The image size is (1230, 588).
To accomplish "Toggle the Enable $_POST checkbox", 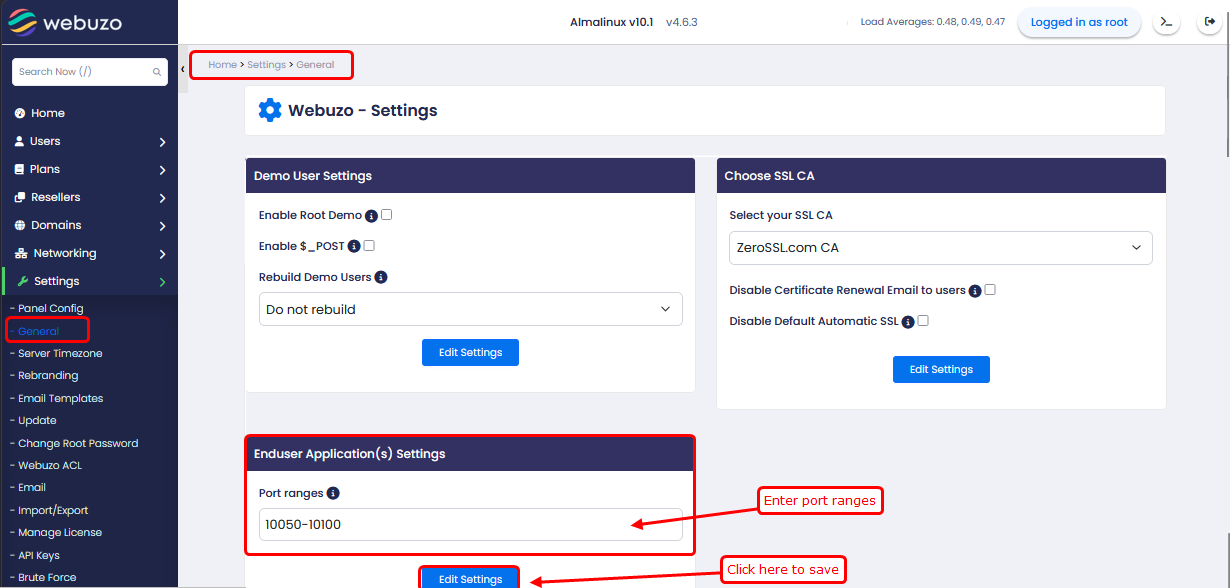I will [369, 245].
